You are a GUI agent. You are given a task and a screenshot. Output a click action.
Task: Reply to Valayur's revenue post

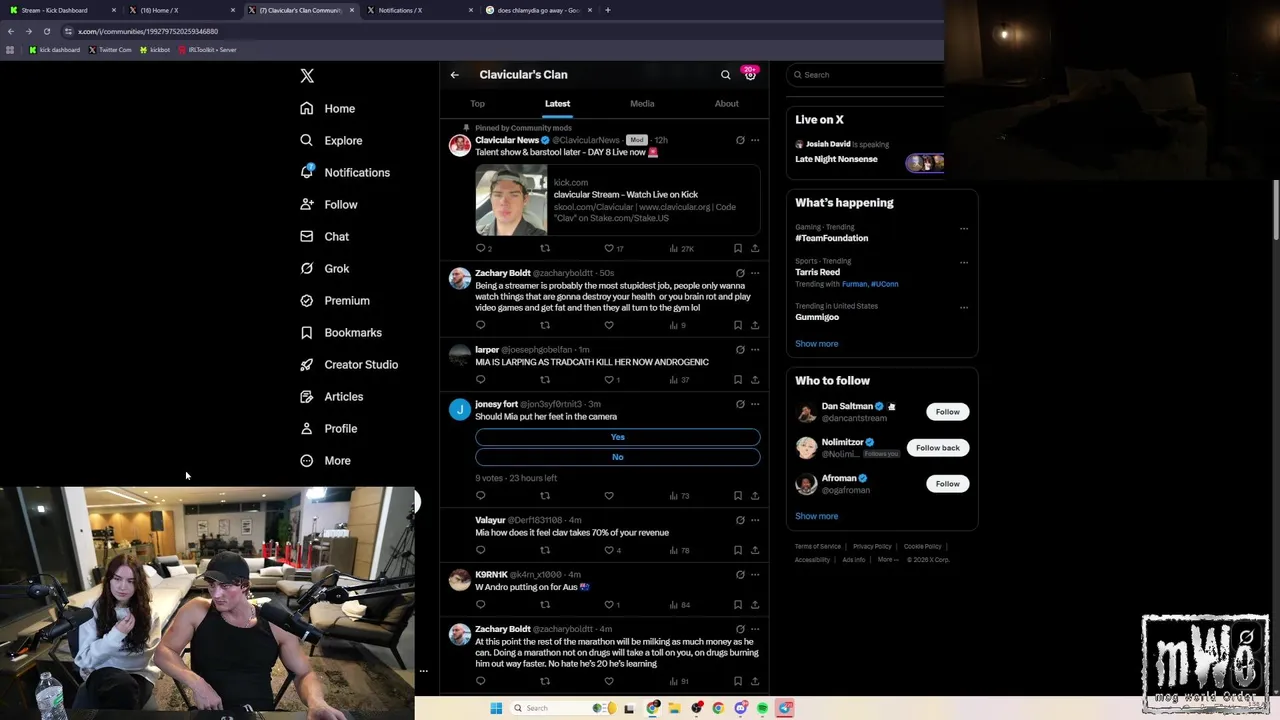pyautogui.click(x=481, y=550)
